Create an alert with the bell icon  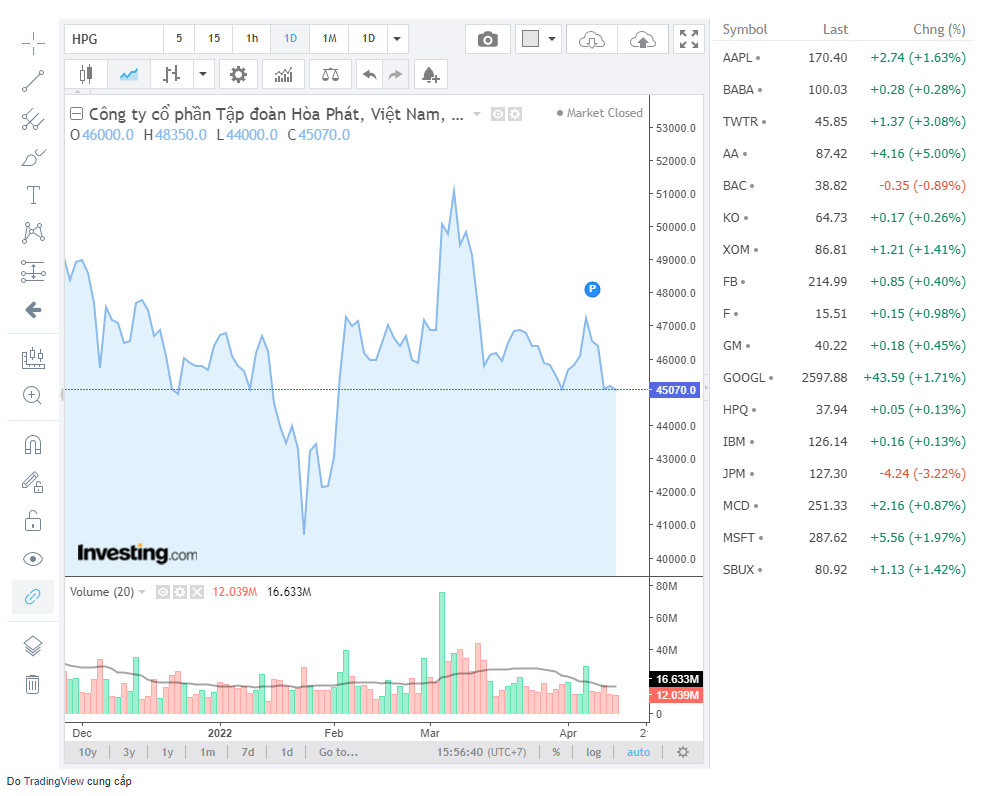[x=431, y=74]
